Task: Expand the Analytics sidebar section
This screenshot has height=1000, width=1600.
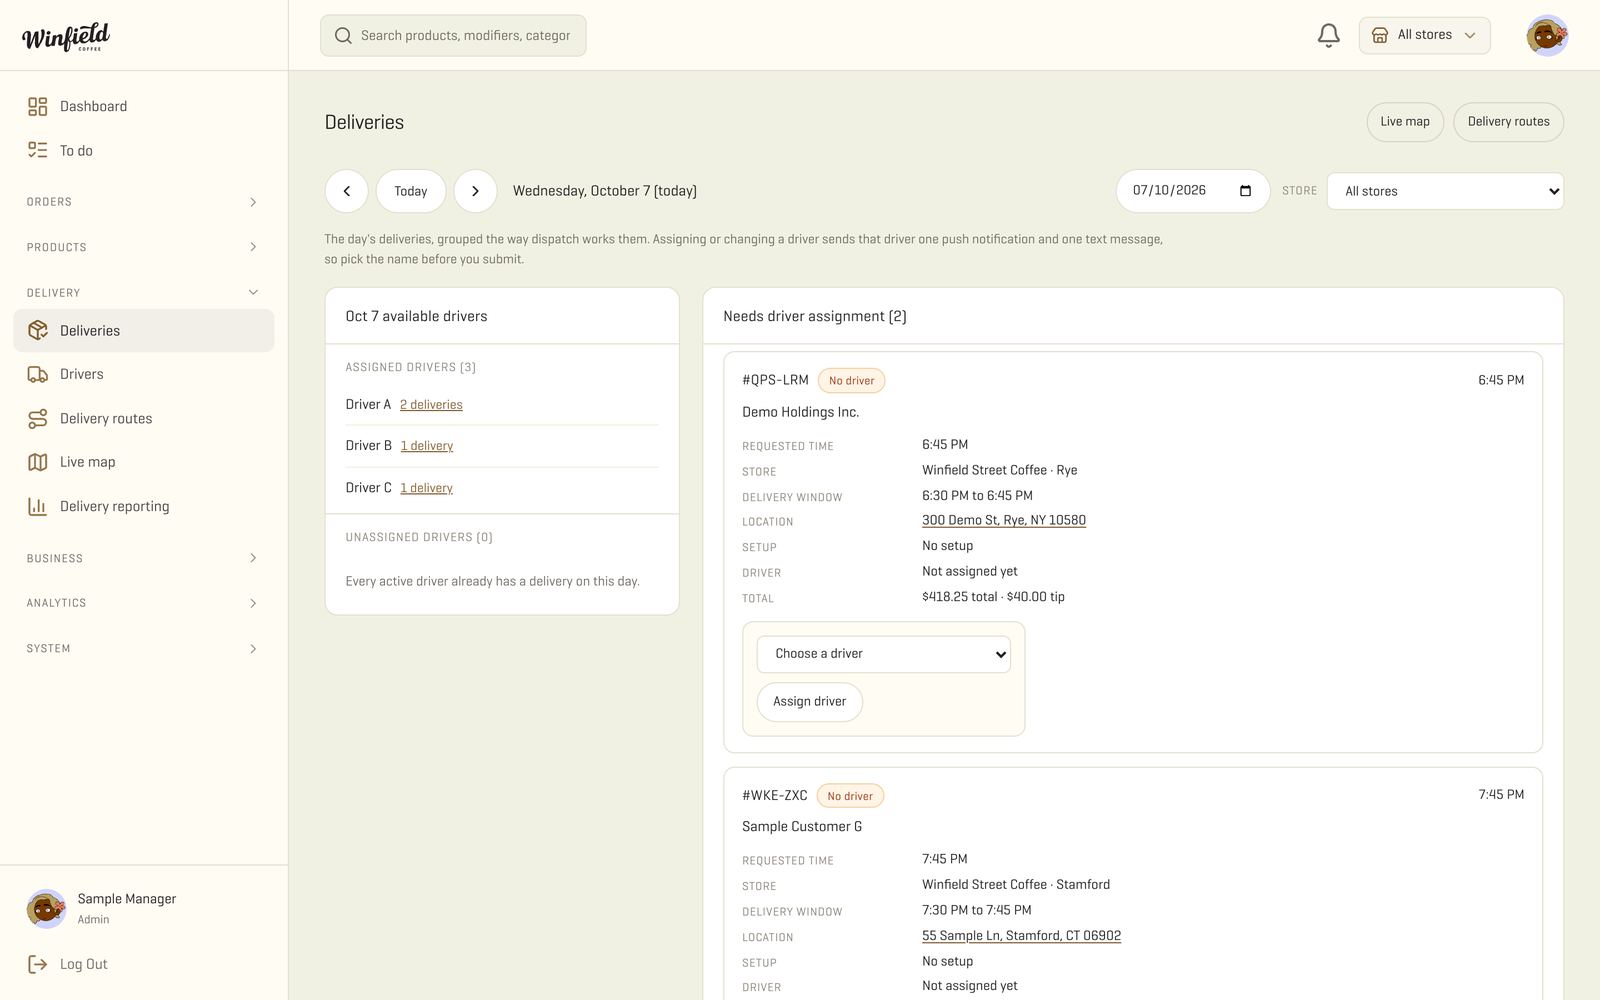Action: point(144,603)
